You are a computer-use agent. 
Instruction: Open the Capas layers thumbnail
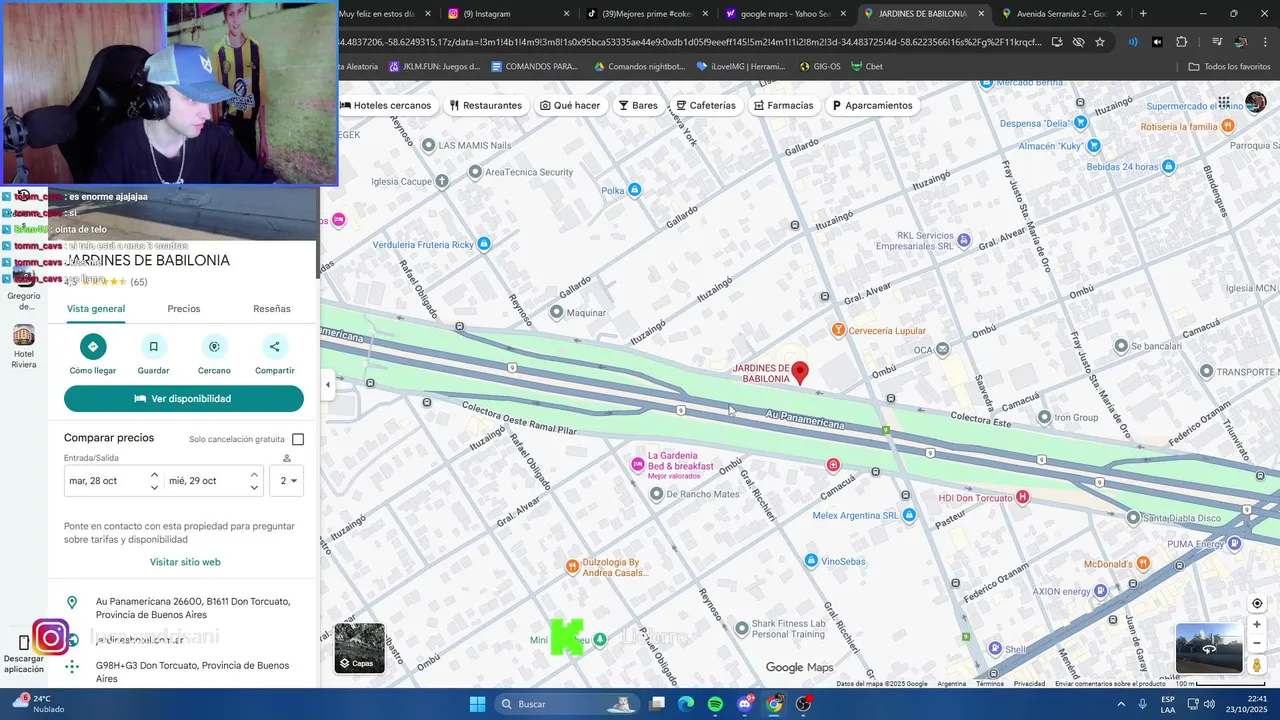[359, 648]
